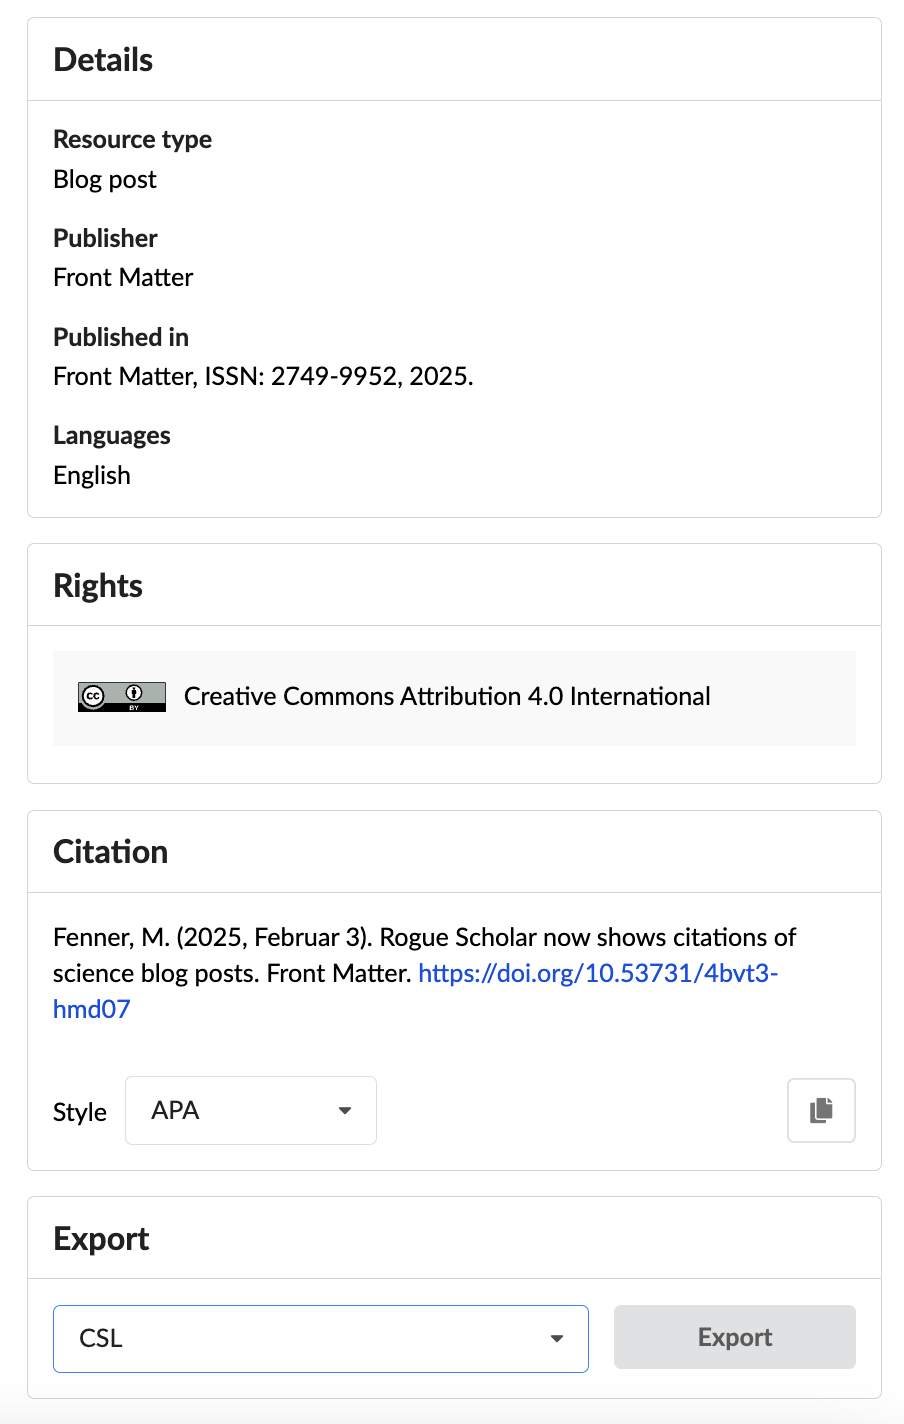The height and width of the screenshot is (1424, 904).
Task: Click the Citation section heading
Action: point(110,852)
